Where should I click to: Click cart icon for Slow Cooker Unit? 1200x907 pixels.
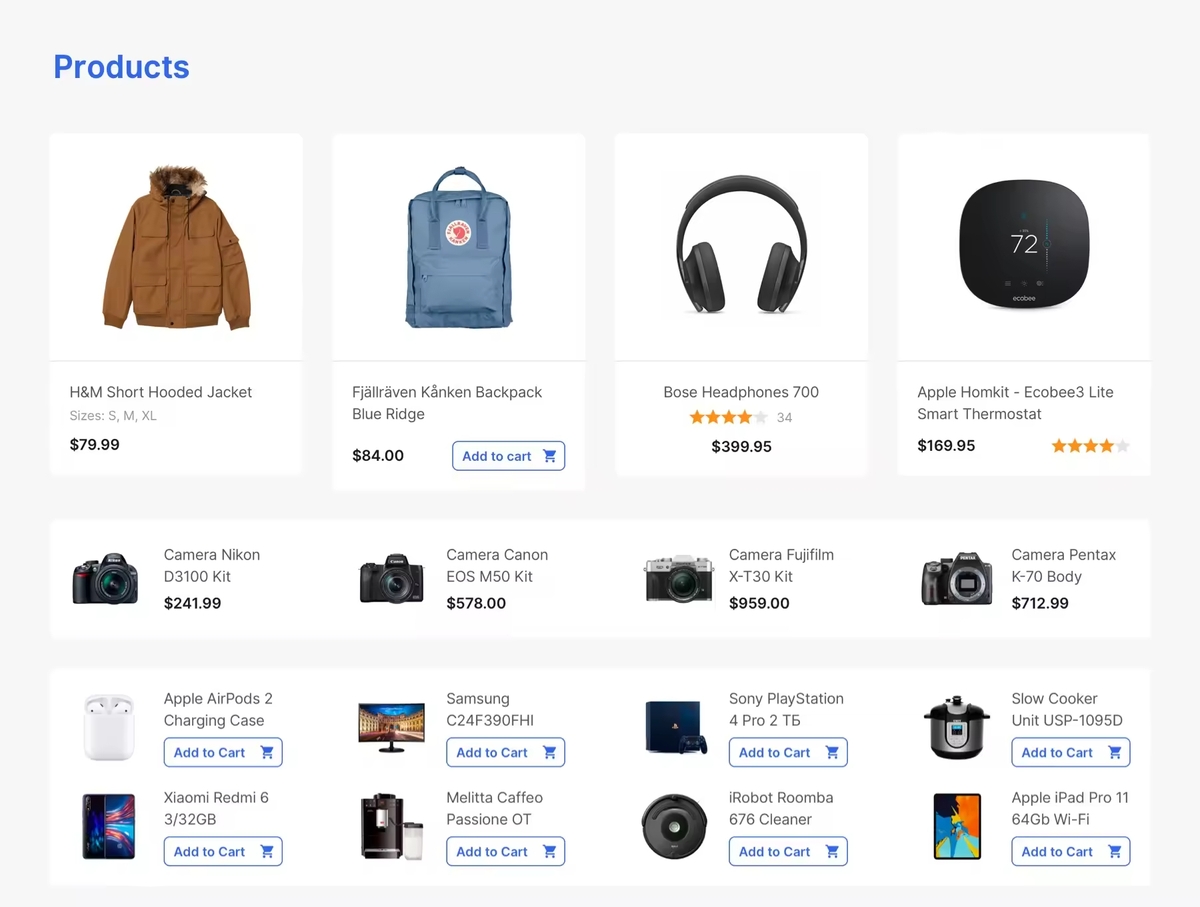[1114, 752]
